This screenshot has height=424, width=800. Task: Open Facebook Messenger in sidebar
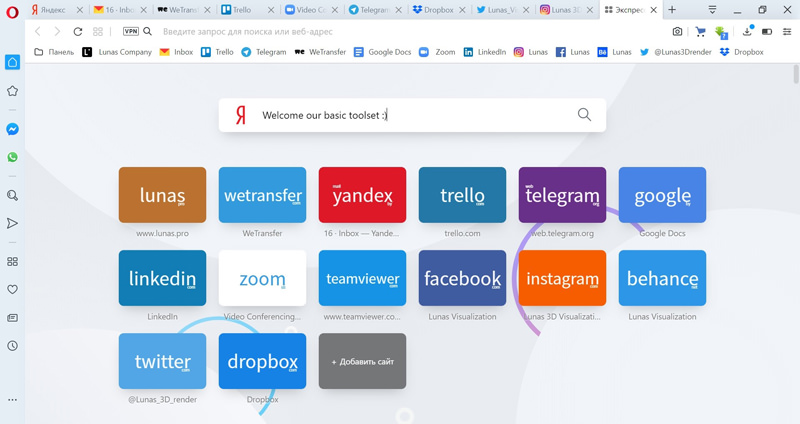pos(12,129)
